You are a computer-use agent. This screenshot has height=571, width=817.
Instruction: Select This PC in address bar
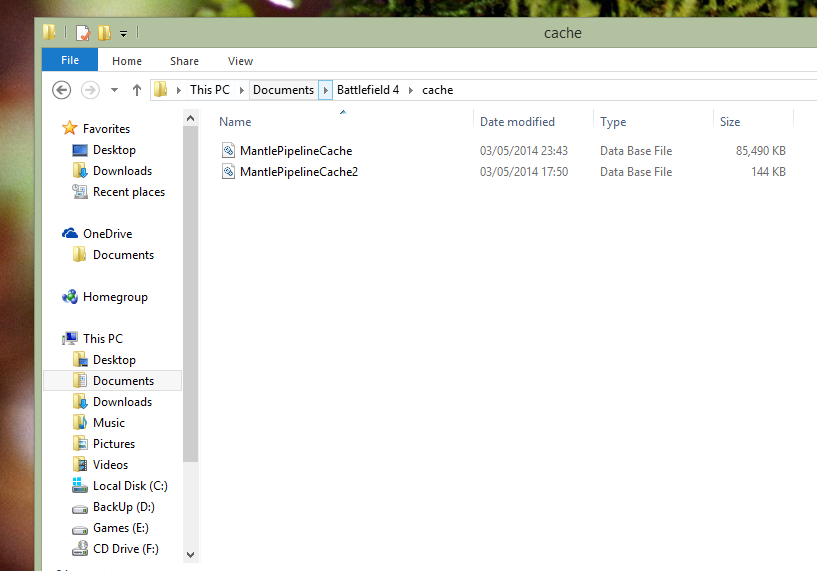[209, 90]
